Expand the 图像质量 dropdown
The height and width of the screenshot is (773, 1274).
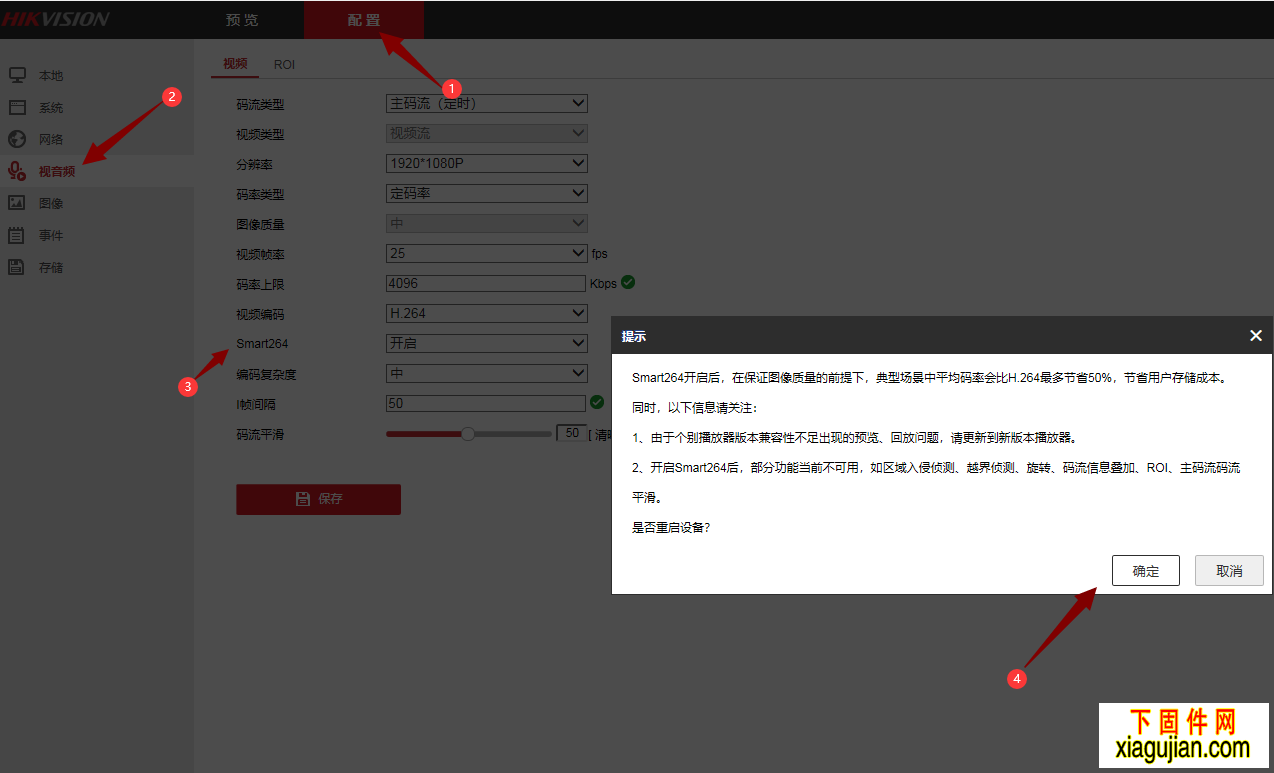(x=487, y=223)
